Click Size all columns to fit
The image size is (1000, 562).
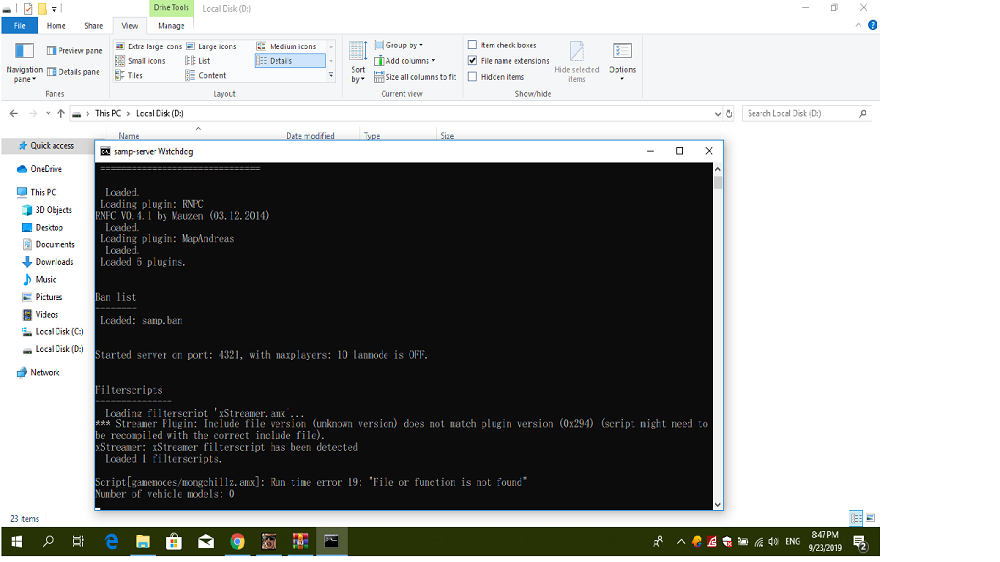tap(415, 77)
